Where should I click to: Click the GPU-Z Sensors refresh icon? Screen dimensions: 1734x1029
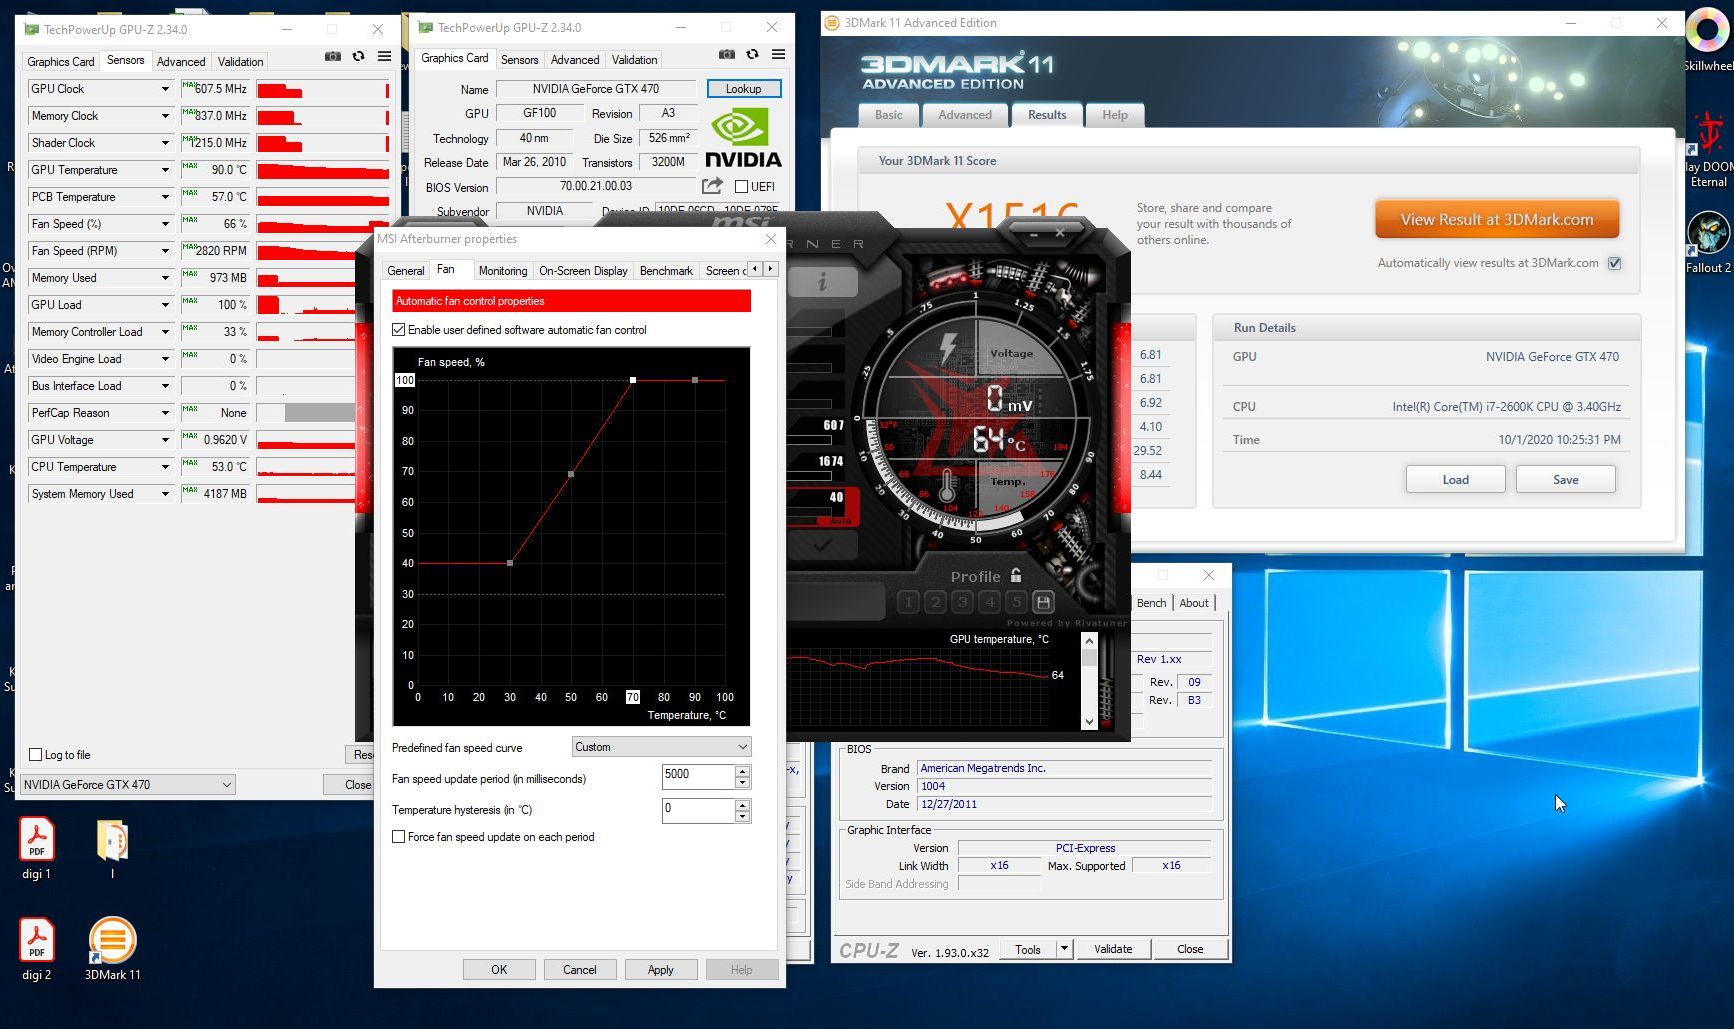tap(359, 57)
